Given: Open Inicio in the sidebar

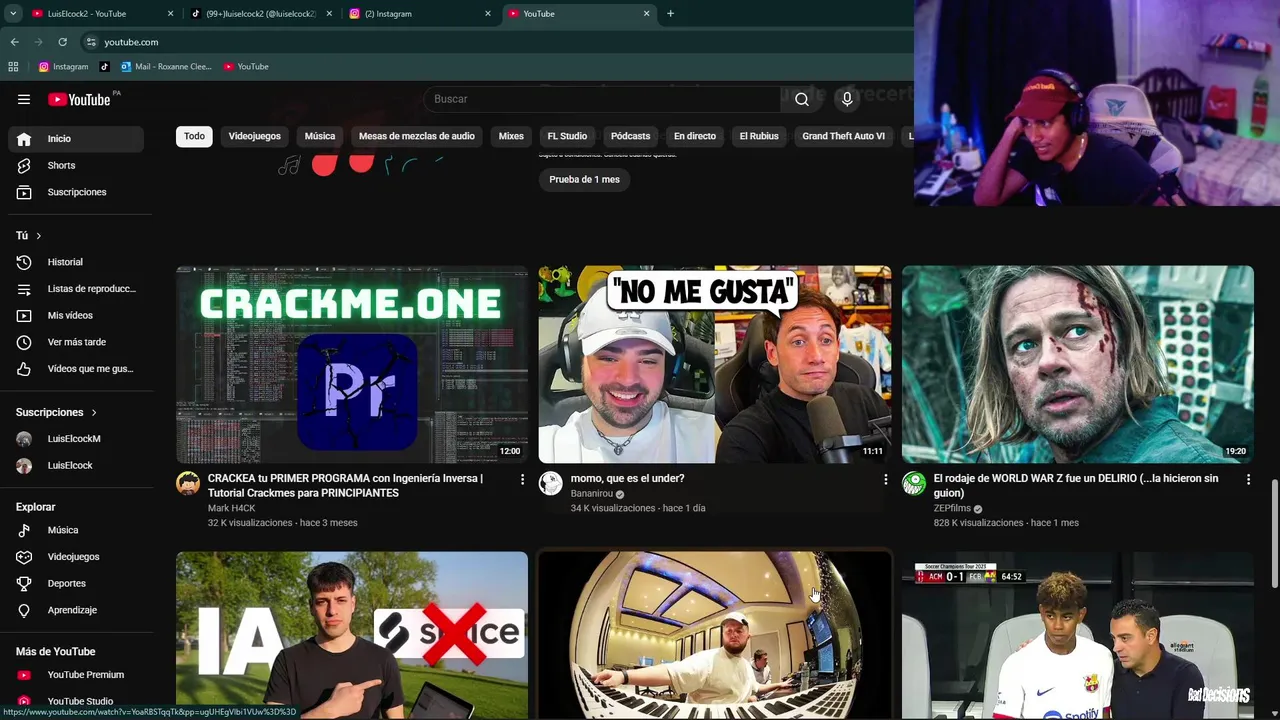Looking at the screenshot, I should [76, 139].
